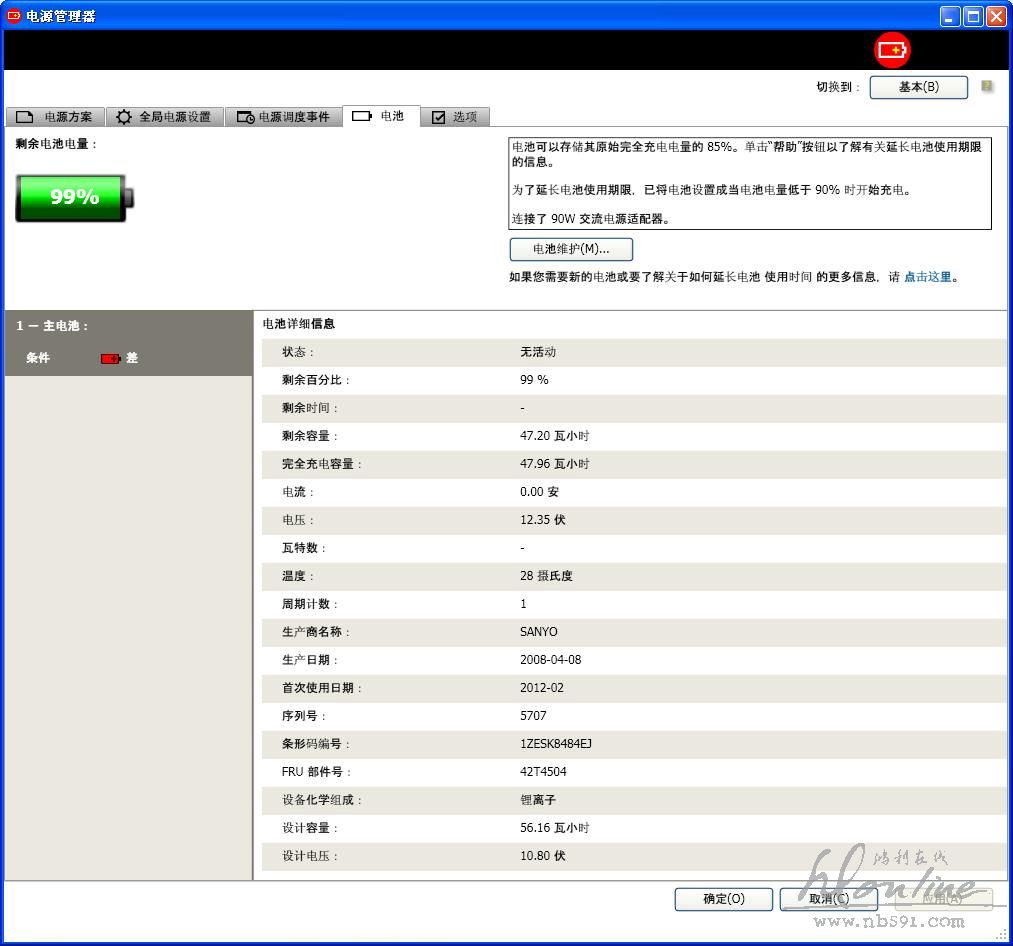Viewport: 1013px width, 946px height.
Task: Open 电池维护(M)... battery maintenance dialog
Action: tap(571, 249)
